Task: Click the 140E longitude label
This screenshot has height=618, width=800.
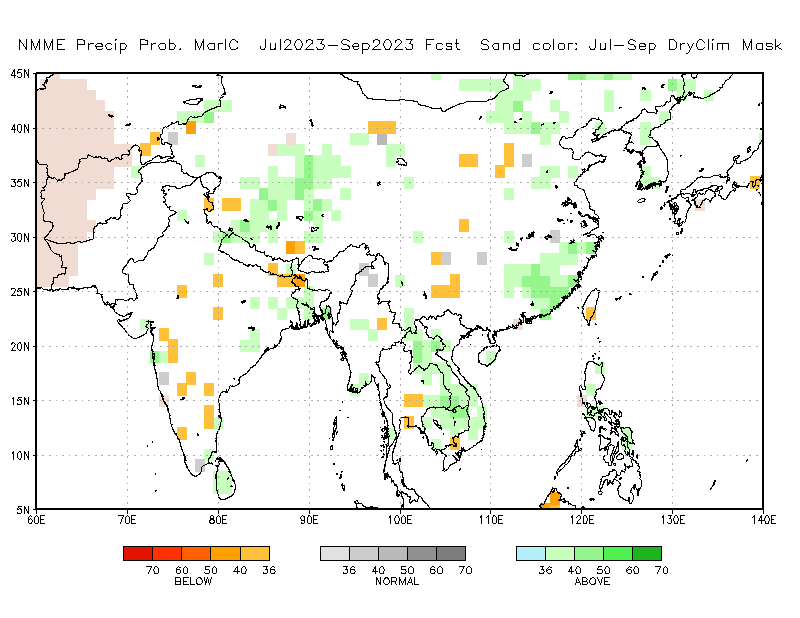Action: 763,520
